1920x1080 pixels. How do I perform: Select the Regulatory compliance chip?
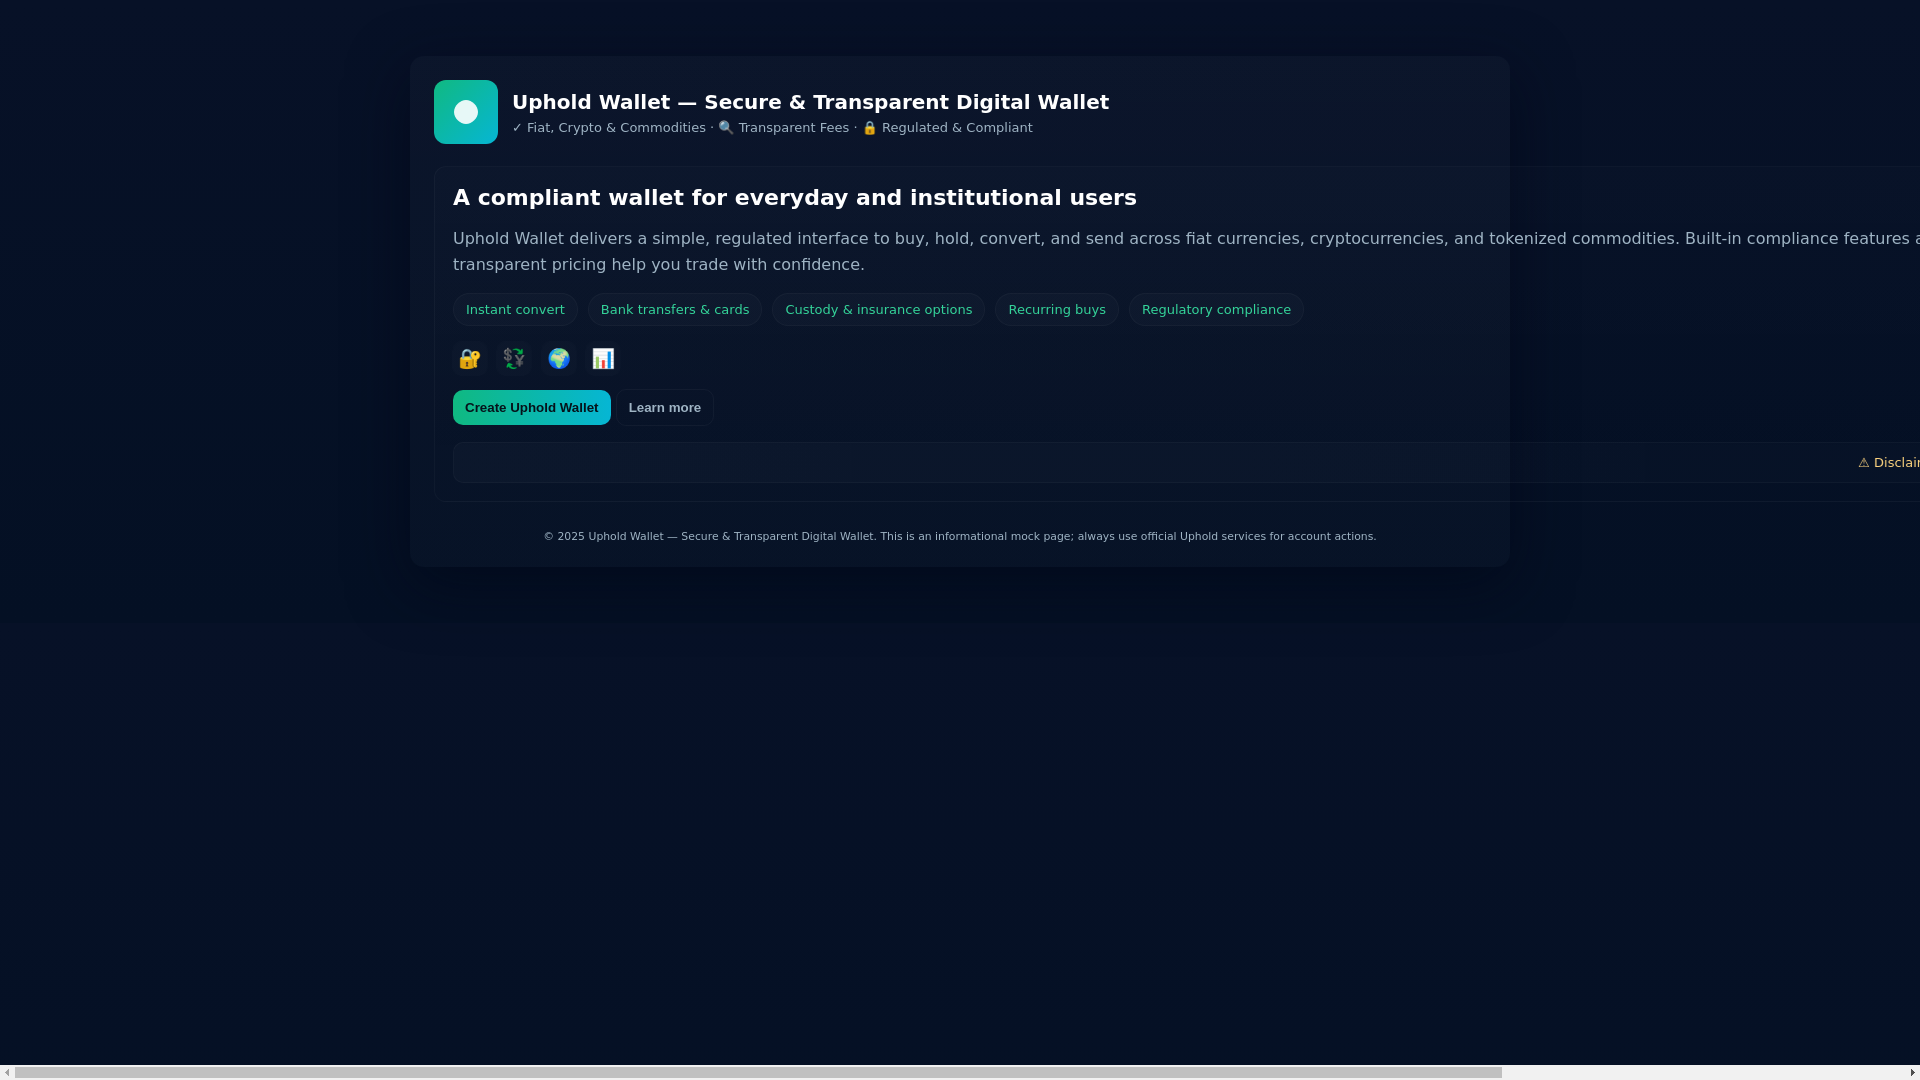[1216, 310]
